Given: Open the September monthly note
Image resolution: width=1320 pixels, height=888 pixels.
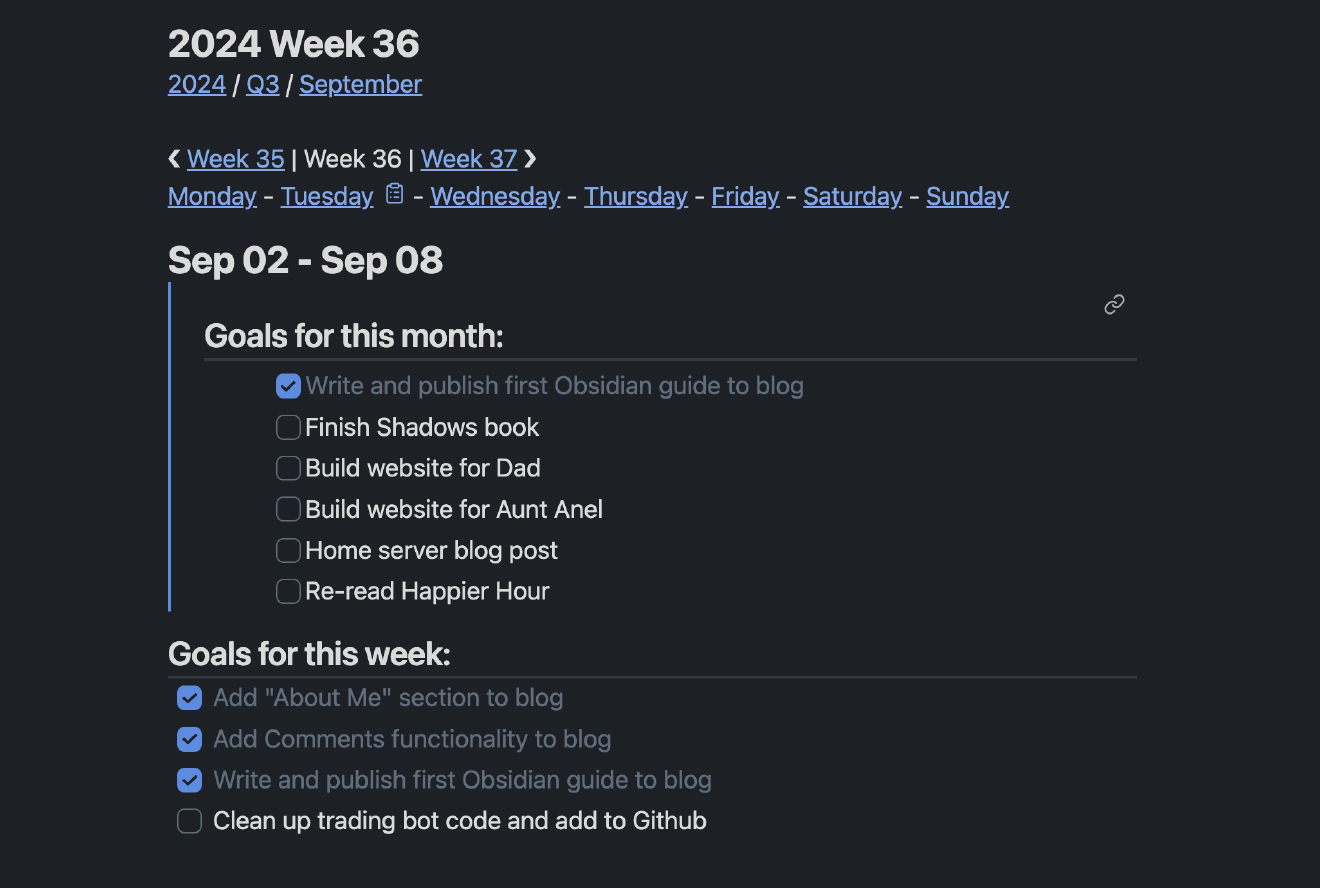Looking at the screenshot, I should tap(360, 84).
